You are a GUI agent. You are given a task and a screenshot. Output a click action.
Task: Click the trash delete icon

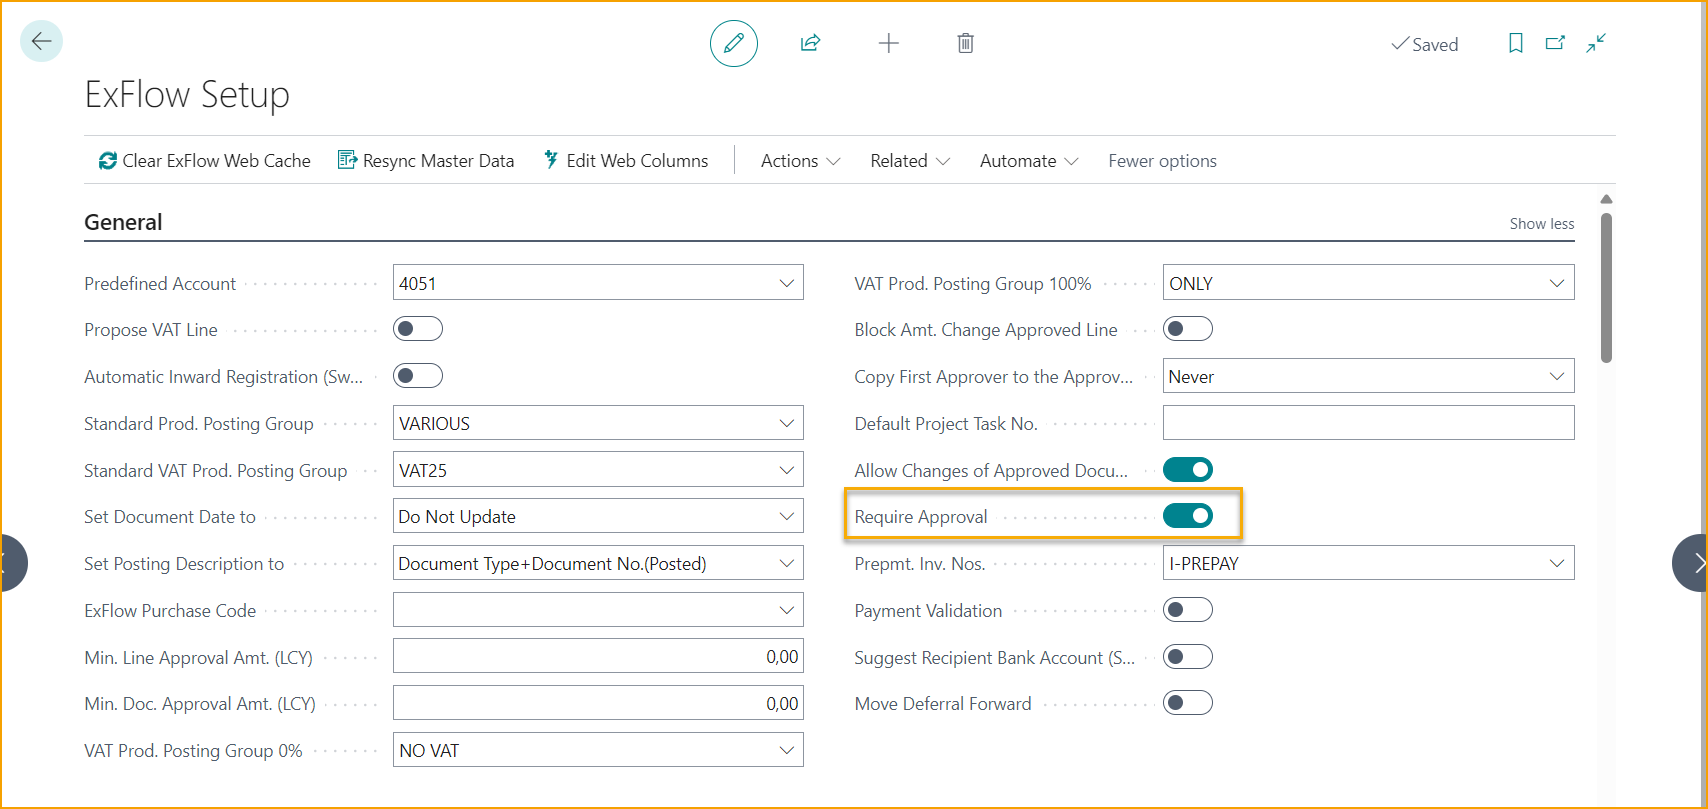coord(965,43)
